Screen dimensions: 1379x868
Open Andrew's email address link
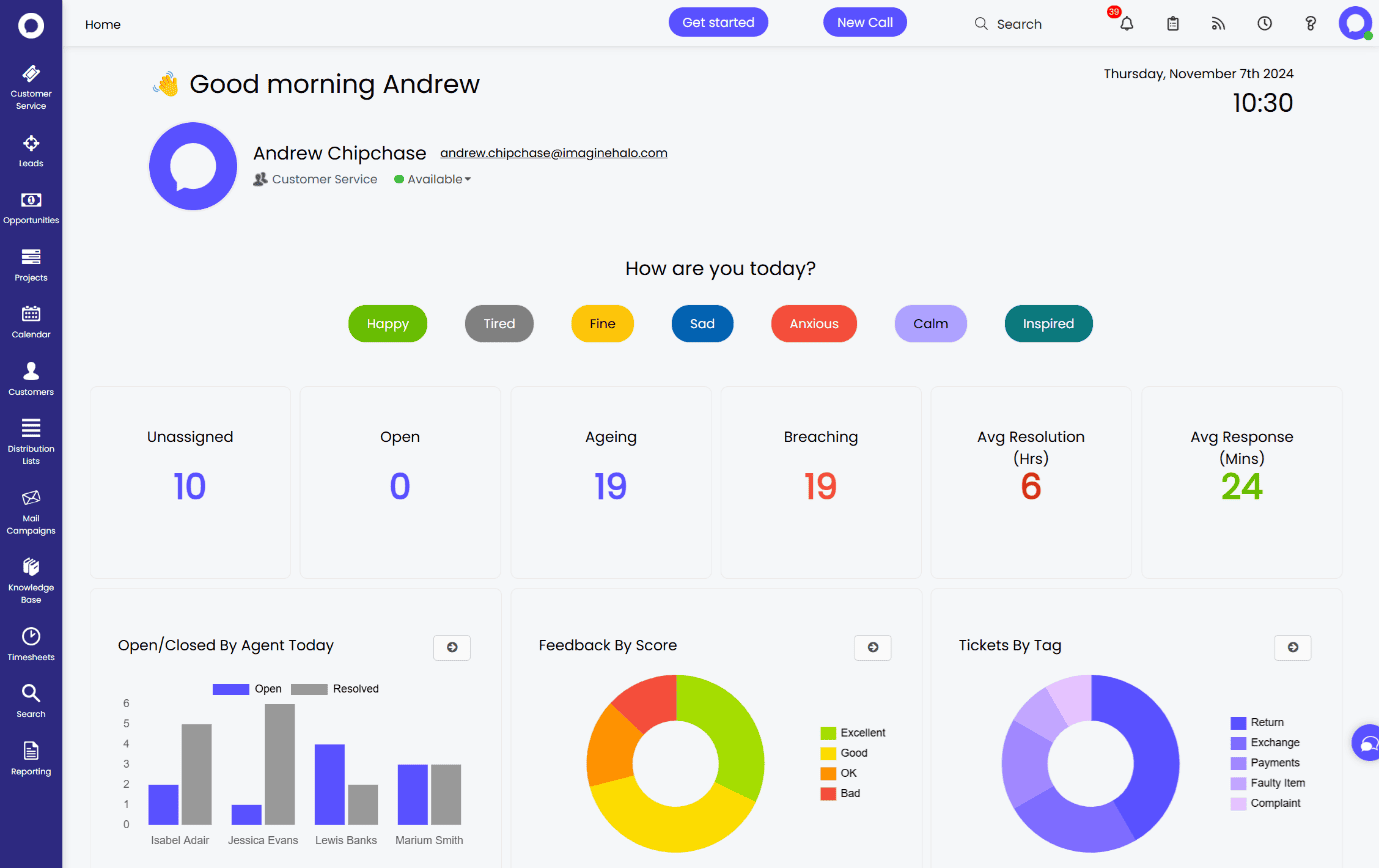click(553, 152)
